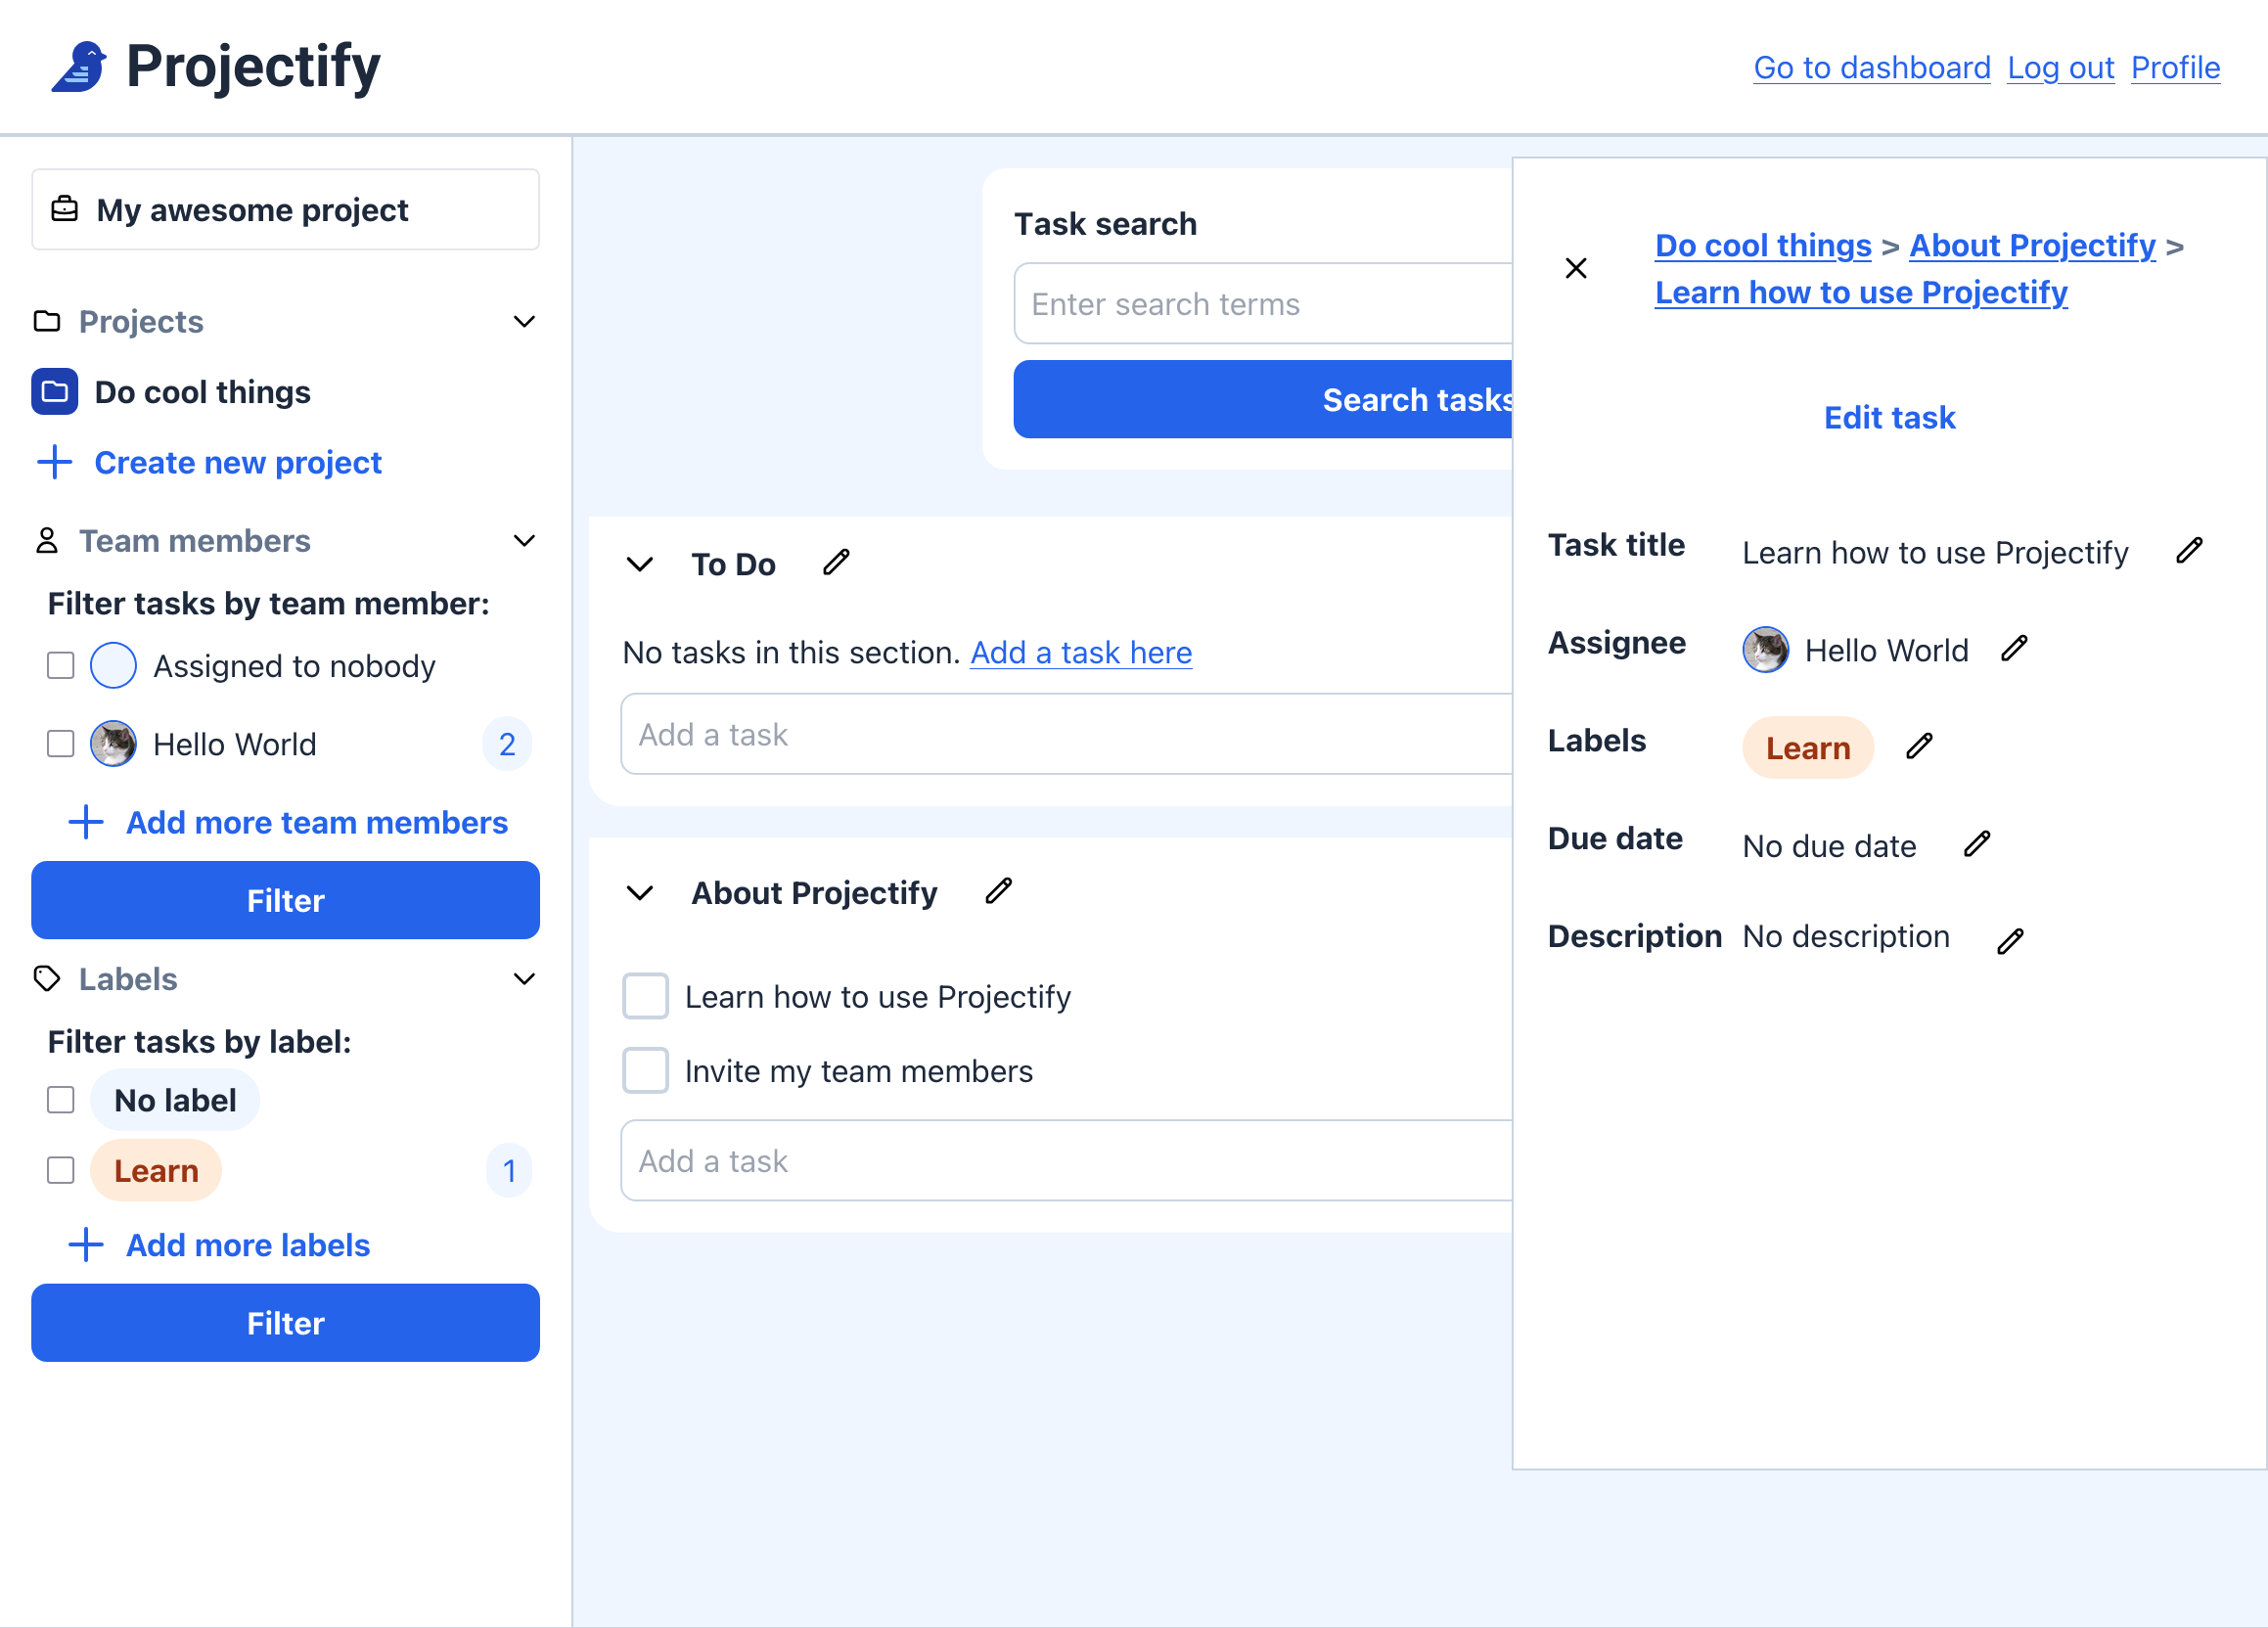Edit the assignee with the pencil icon
This screenshot has width=2268, height=1628.
point(2014,648)
